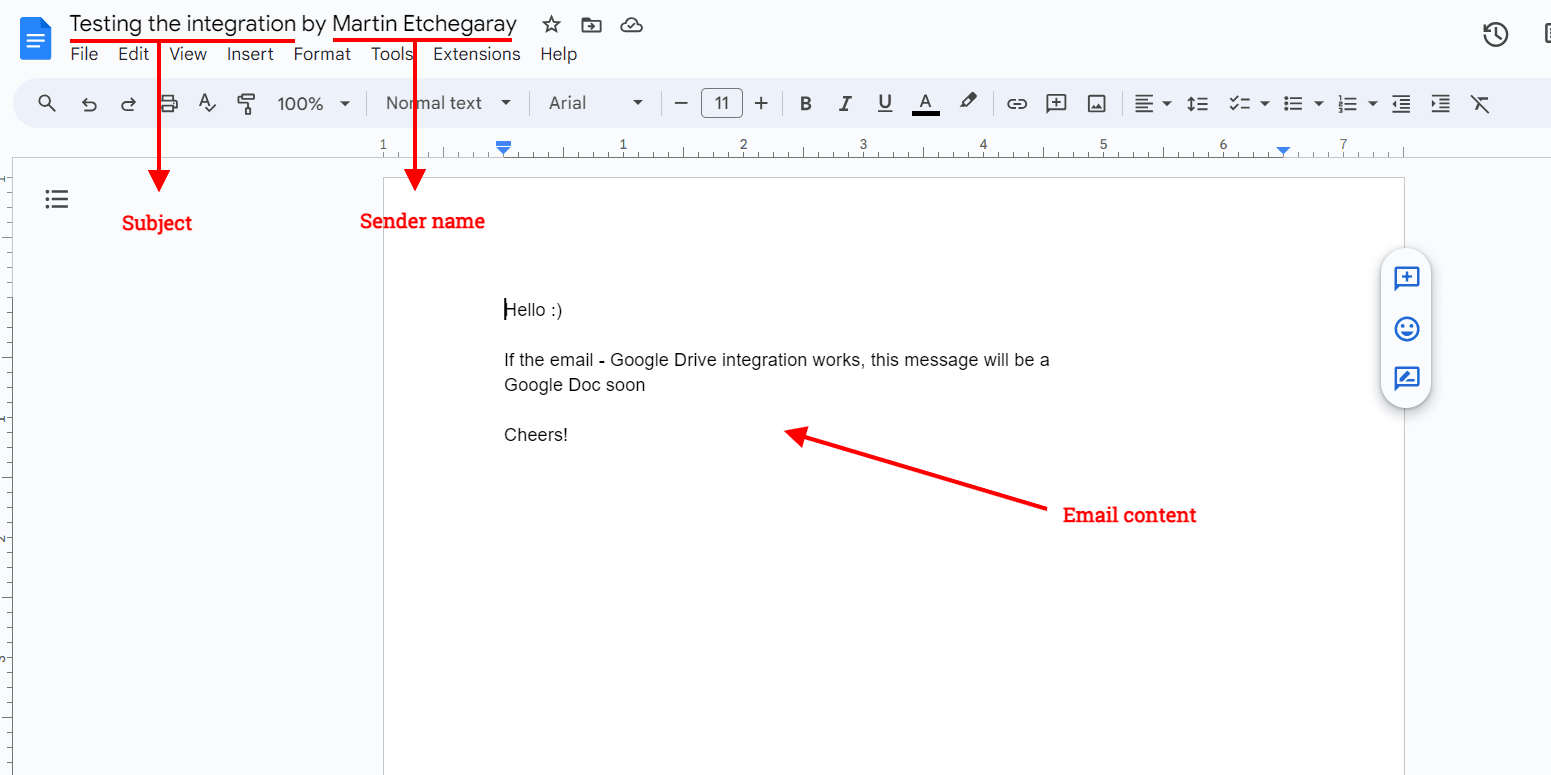Viewport: 1551px width, 775px height.
Task: Open the font family dropdown
Action: pos(594,103)
